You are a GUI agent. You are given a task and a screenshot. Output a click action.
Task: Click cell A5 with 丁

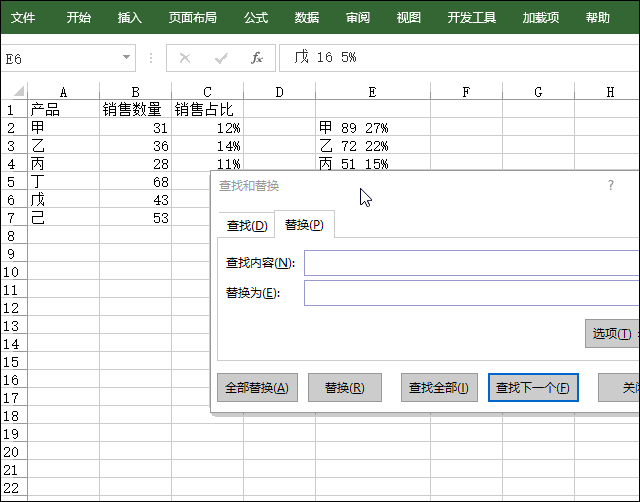click(63, 182)
